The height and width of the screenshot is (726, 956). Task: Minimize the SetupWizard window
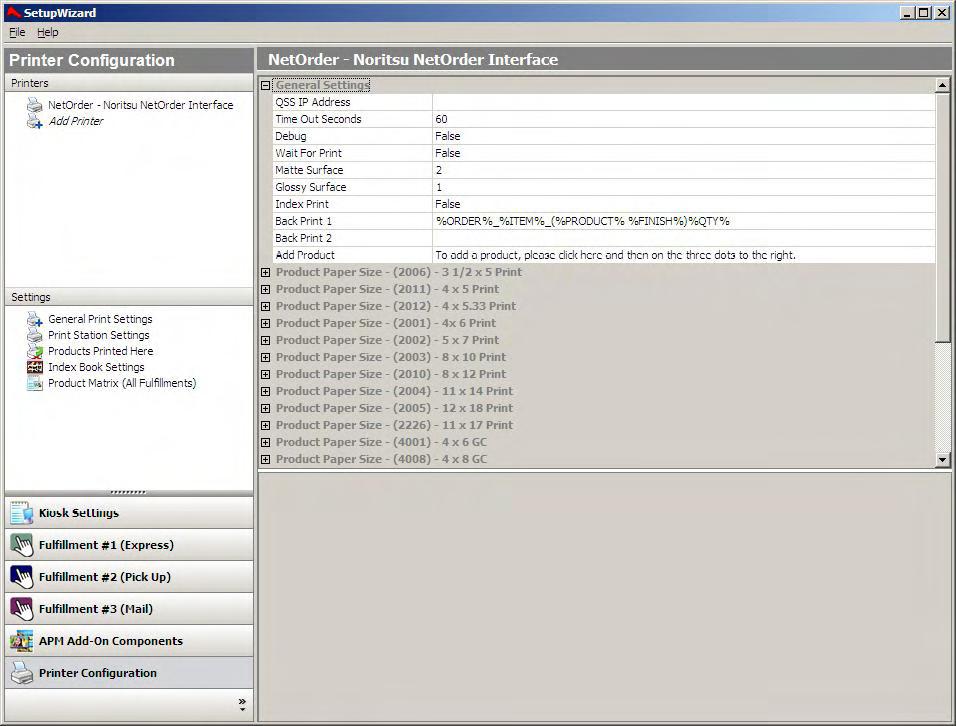tap(907, 13)
